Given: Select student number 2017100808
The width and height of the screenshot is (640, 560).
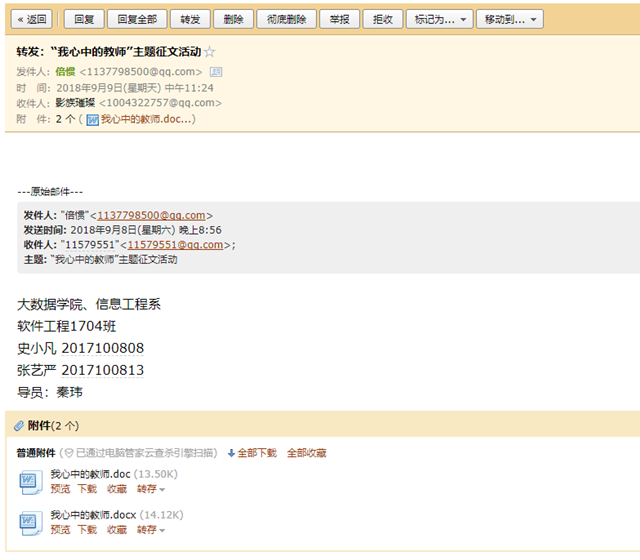Looking at the screenshot, I should coord(102,348).
